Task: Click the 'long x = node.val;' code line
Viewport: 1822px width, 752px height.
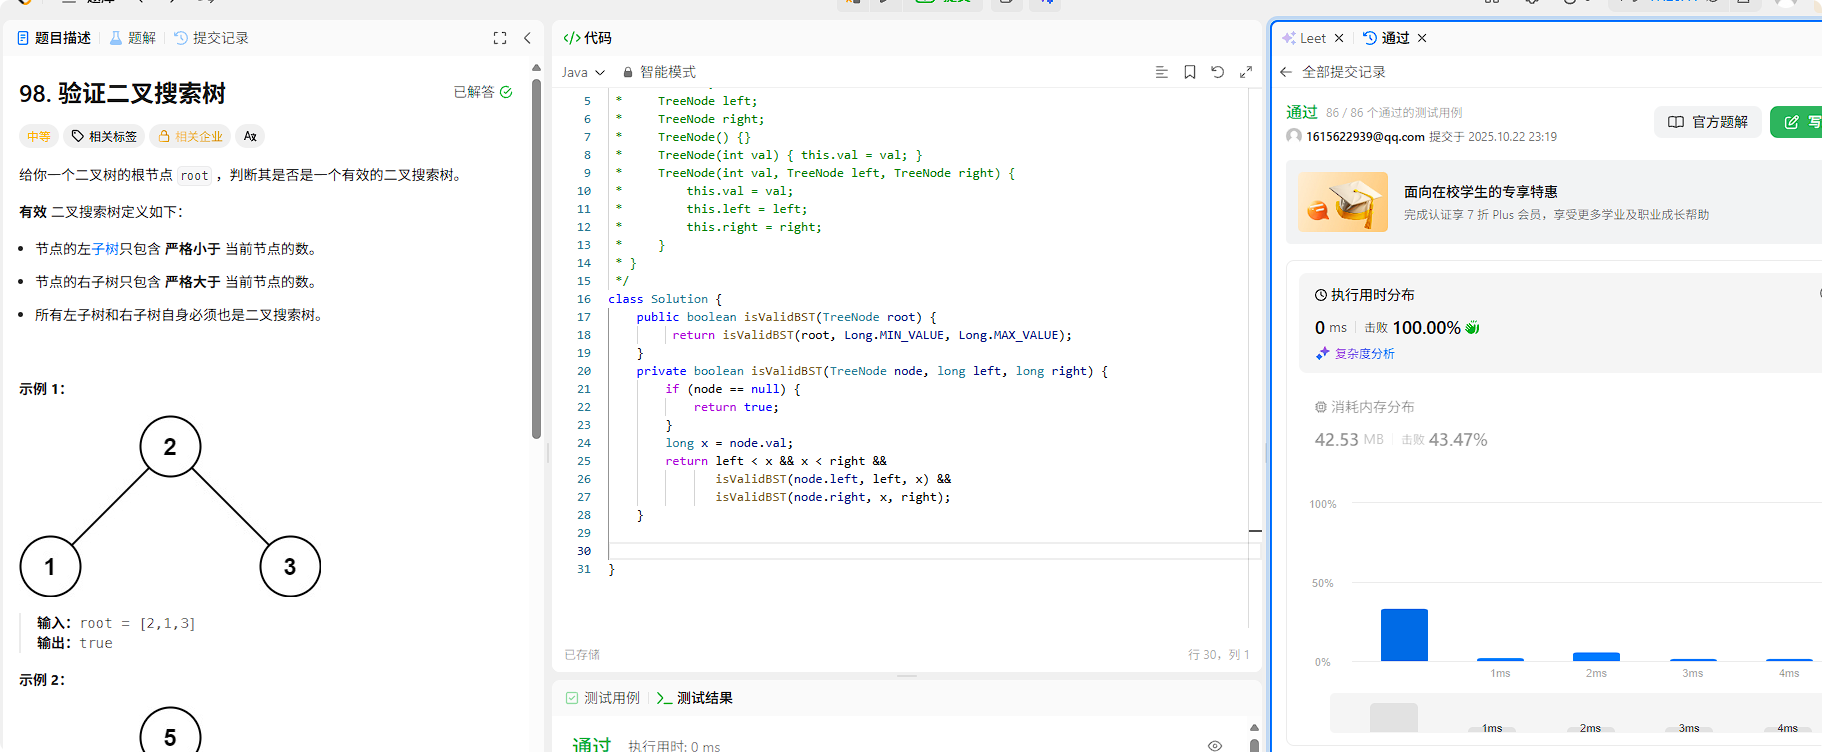Action: (729, 443)
